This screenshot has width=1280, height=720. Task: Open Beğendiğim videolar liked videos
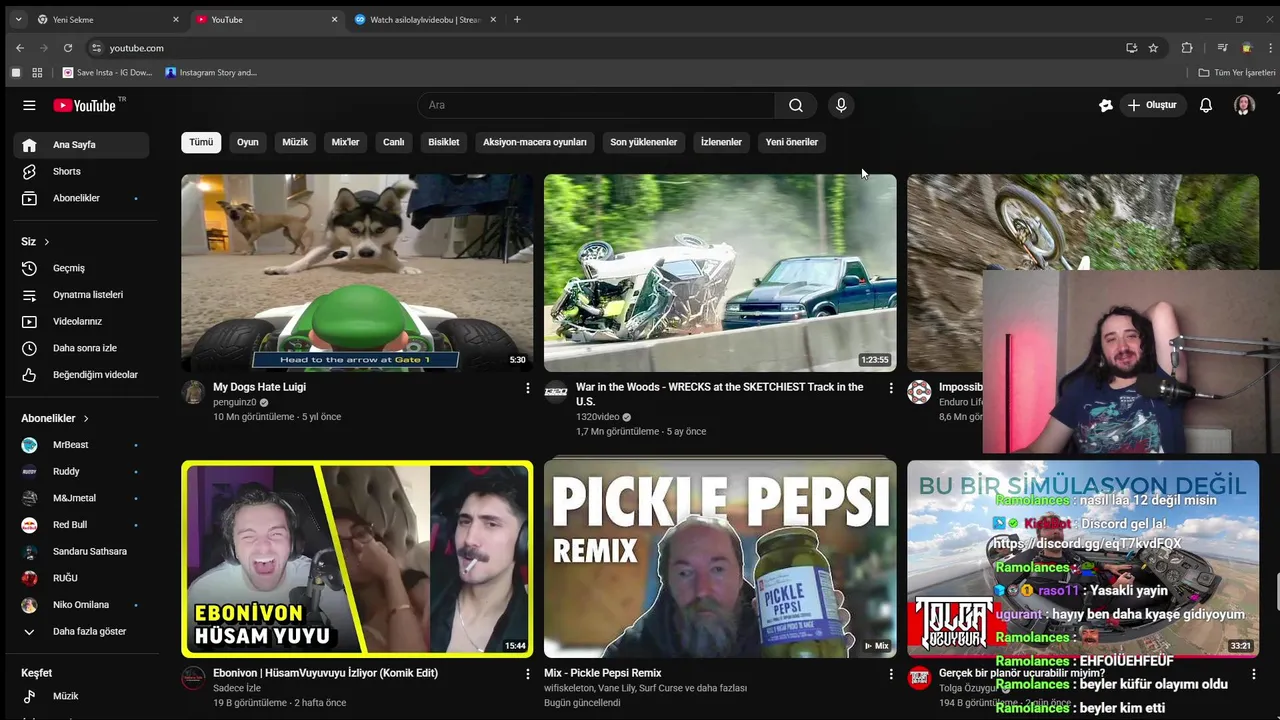pyautogui.click(x=81, y=375)
